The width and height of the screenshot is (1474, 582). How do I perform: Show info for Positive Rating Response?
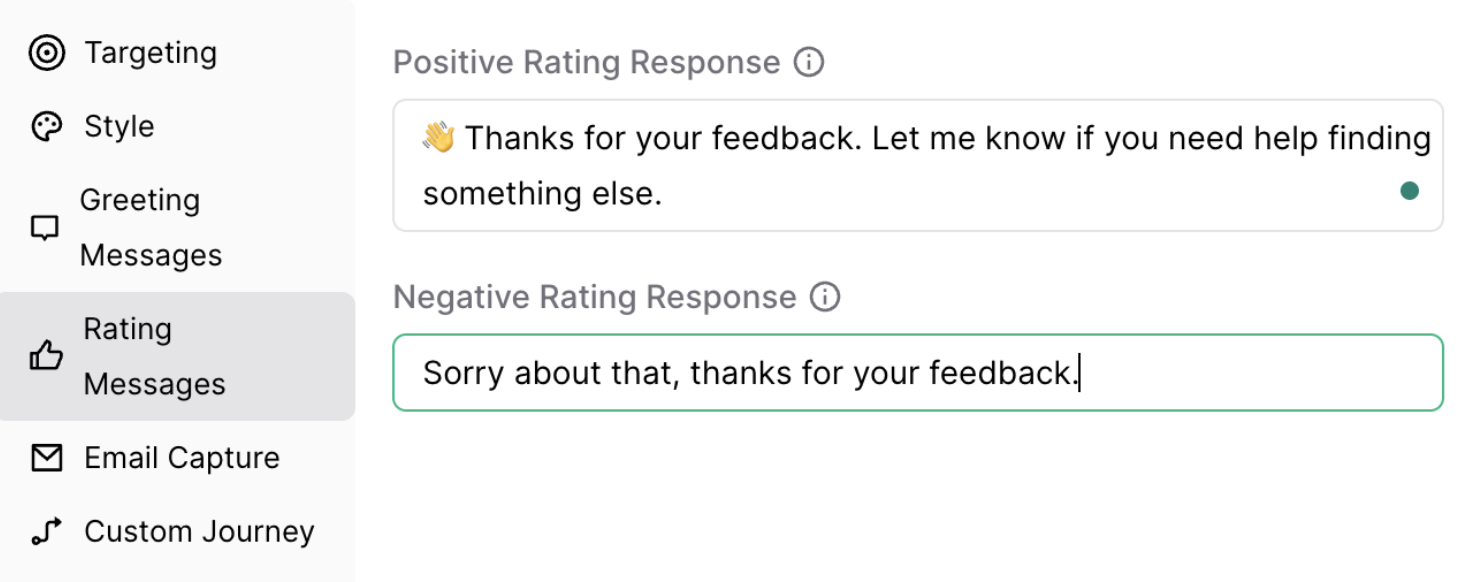coord(808,63)
